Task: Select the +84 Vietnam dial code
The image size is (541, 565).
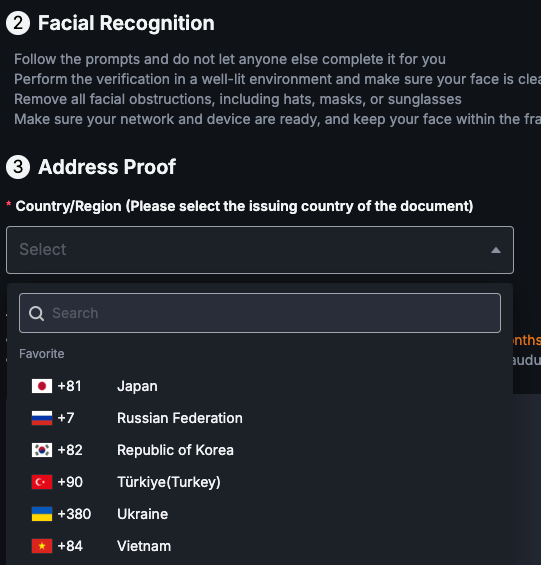Action: (x=70, y=546)
